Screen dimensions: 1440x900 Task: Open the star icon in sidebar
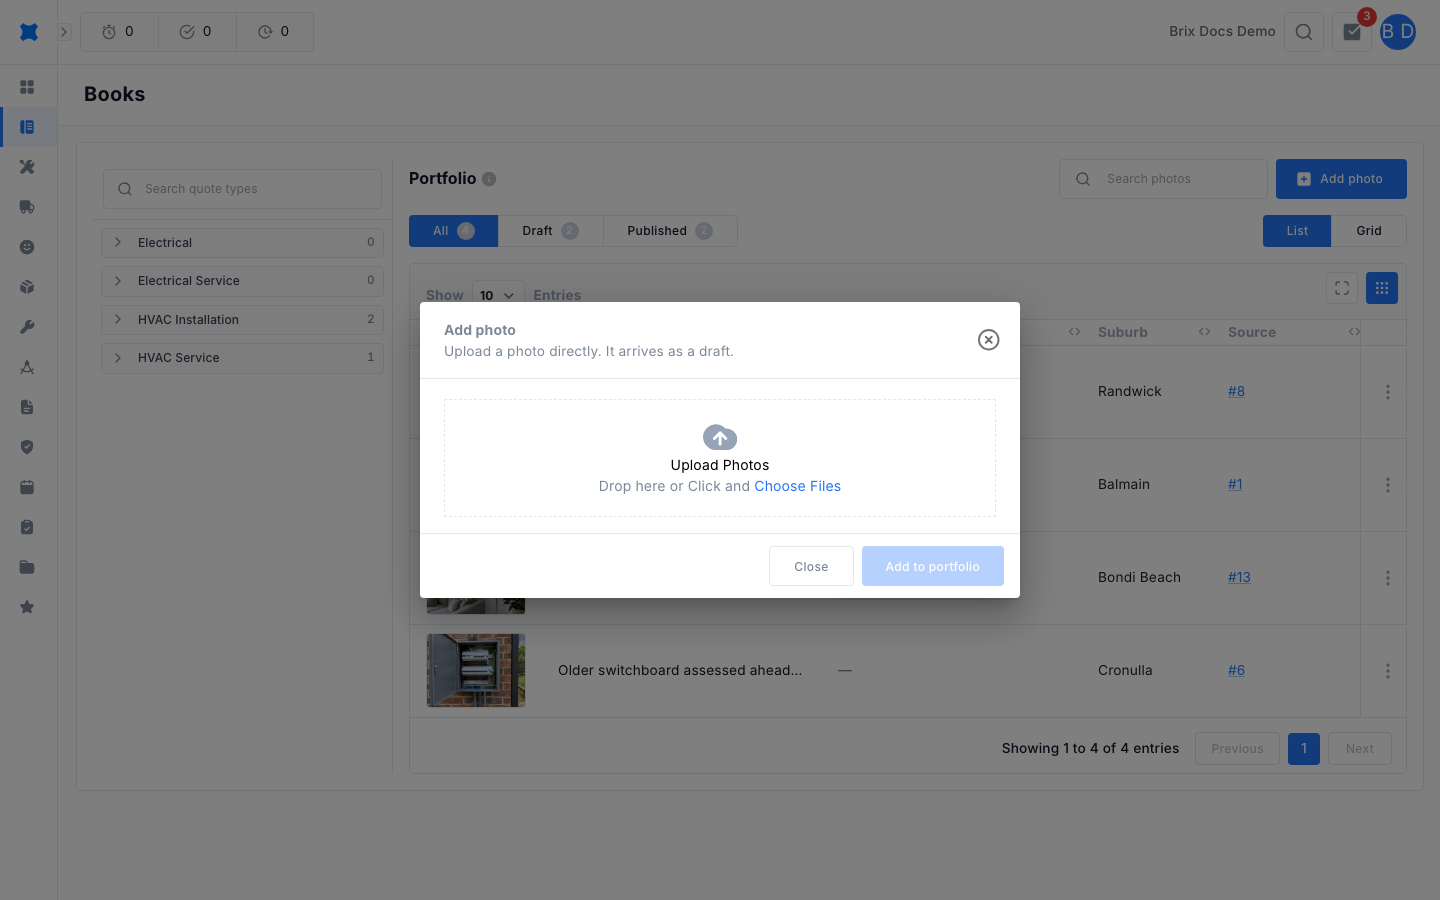tap(27, 607)
